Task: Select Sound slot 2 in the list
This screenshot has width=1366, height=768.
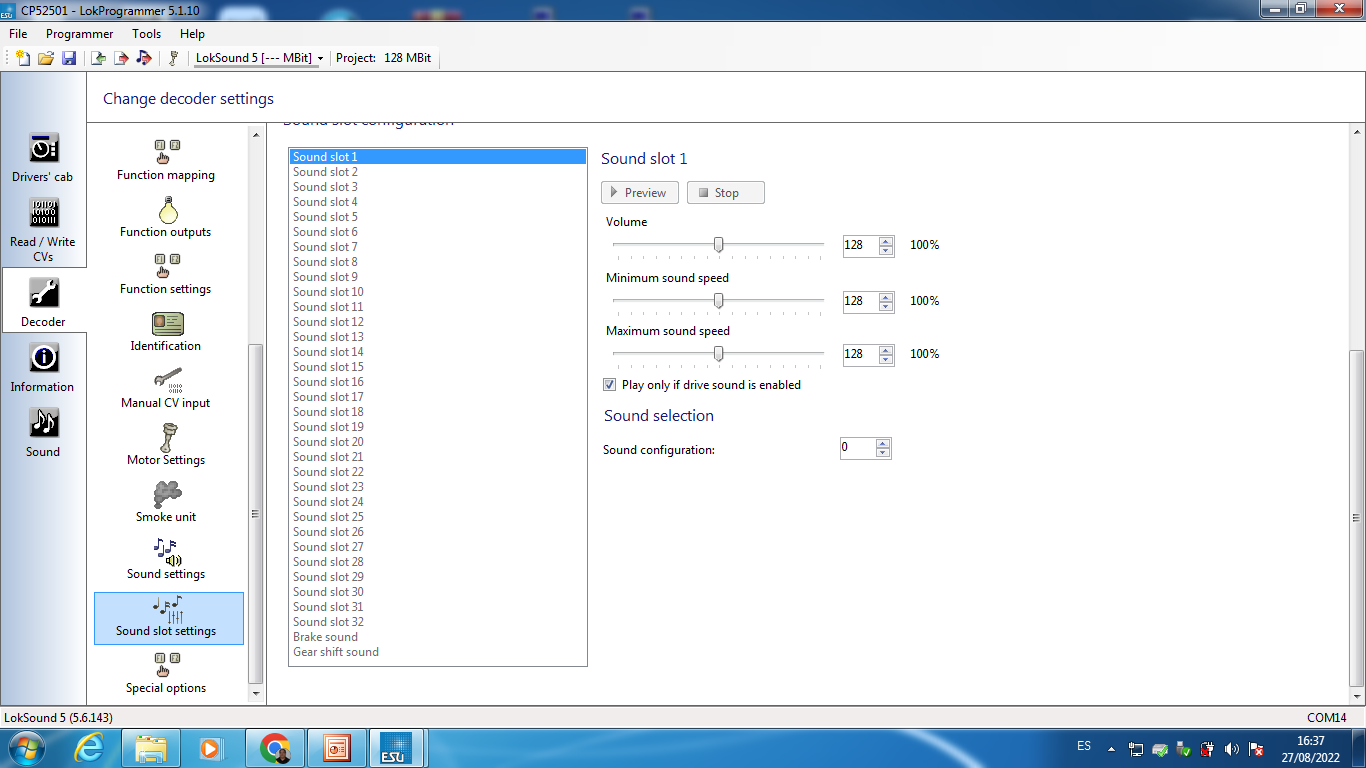Action: tap(438, 172)
